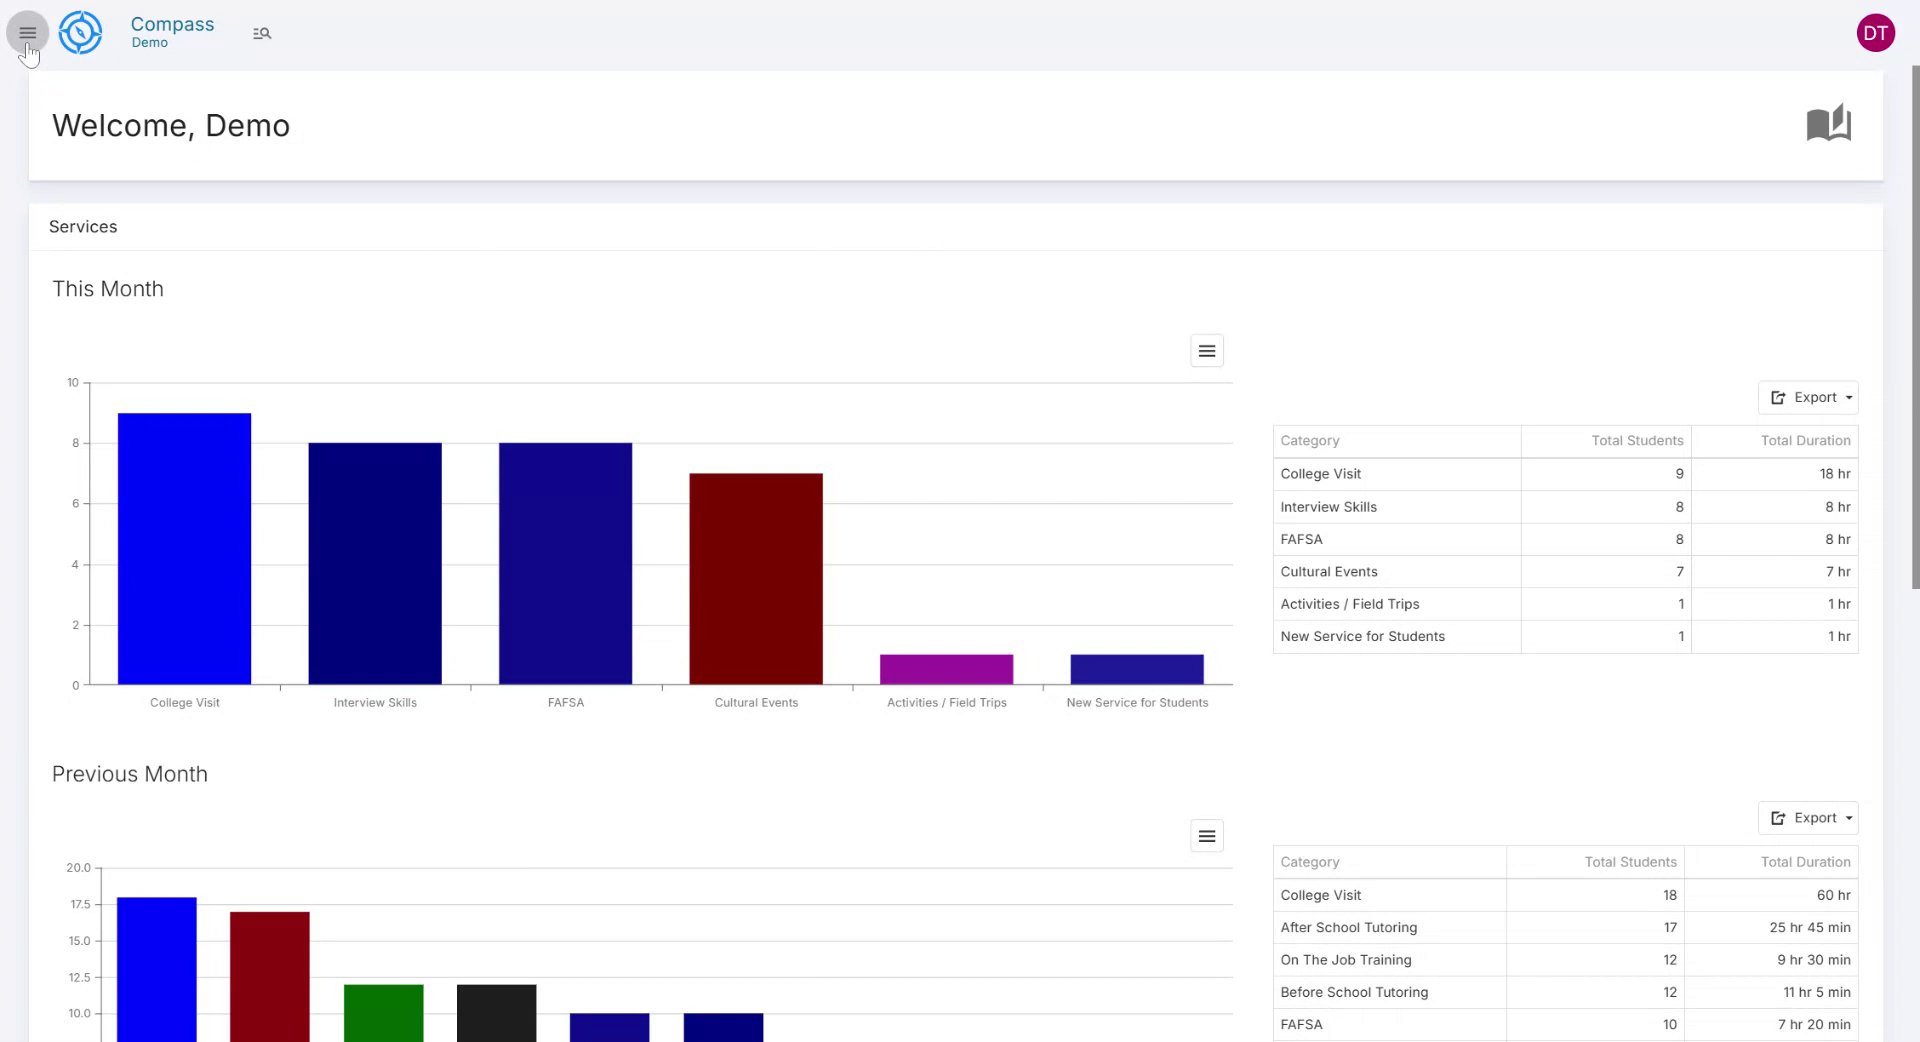Open the Previous Month chart context menu
This screenshot has height=1042, width=1920.
(1206, 835)
